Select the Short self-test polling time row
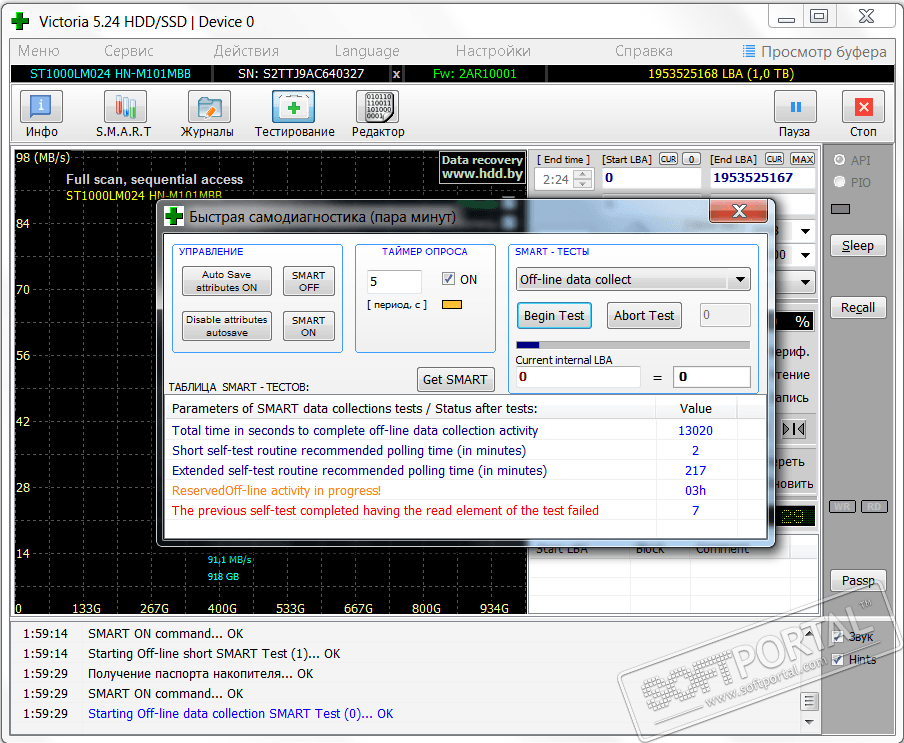Viewport: 904px width, 743px height. point(465,451)
